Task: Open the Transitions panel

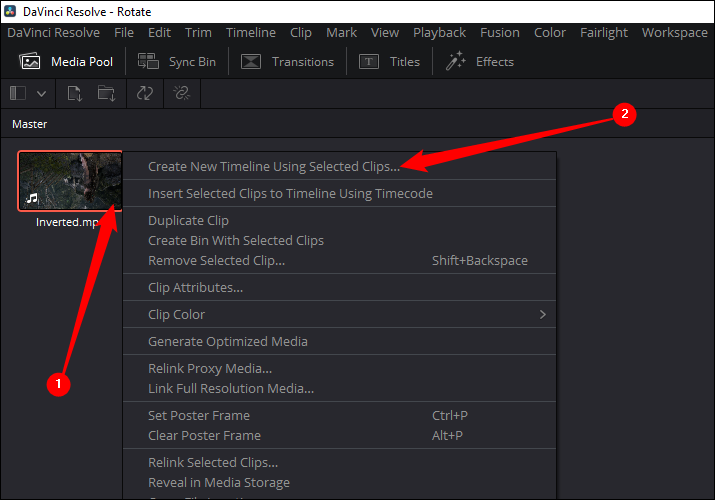Action: 288,62
